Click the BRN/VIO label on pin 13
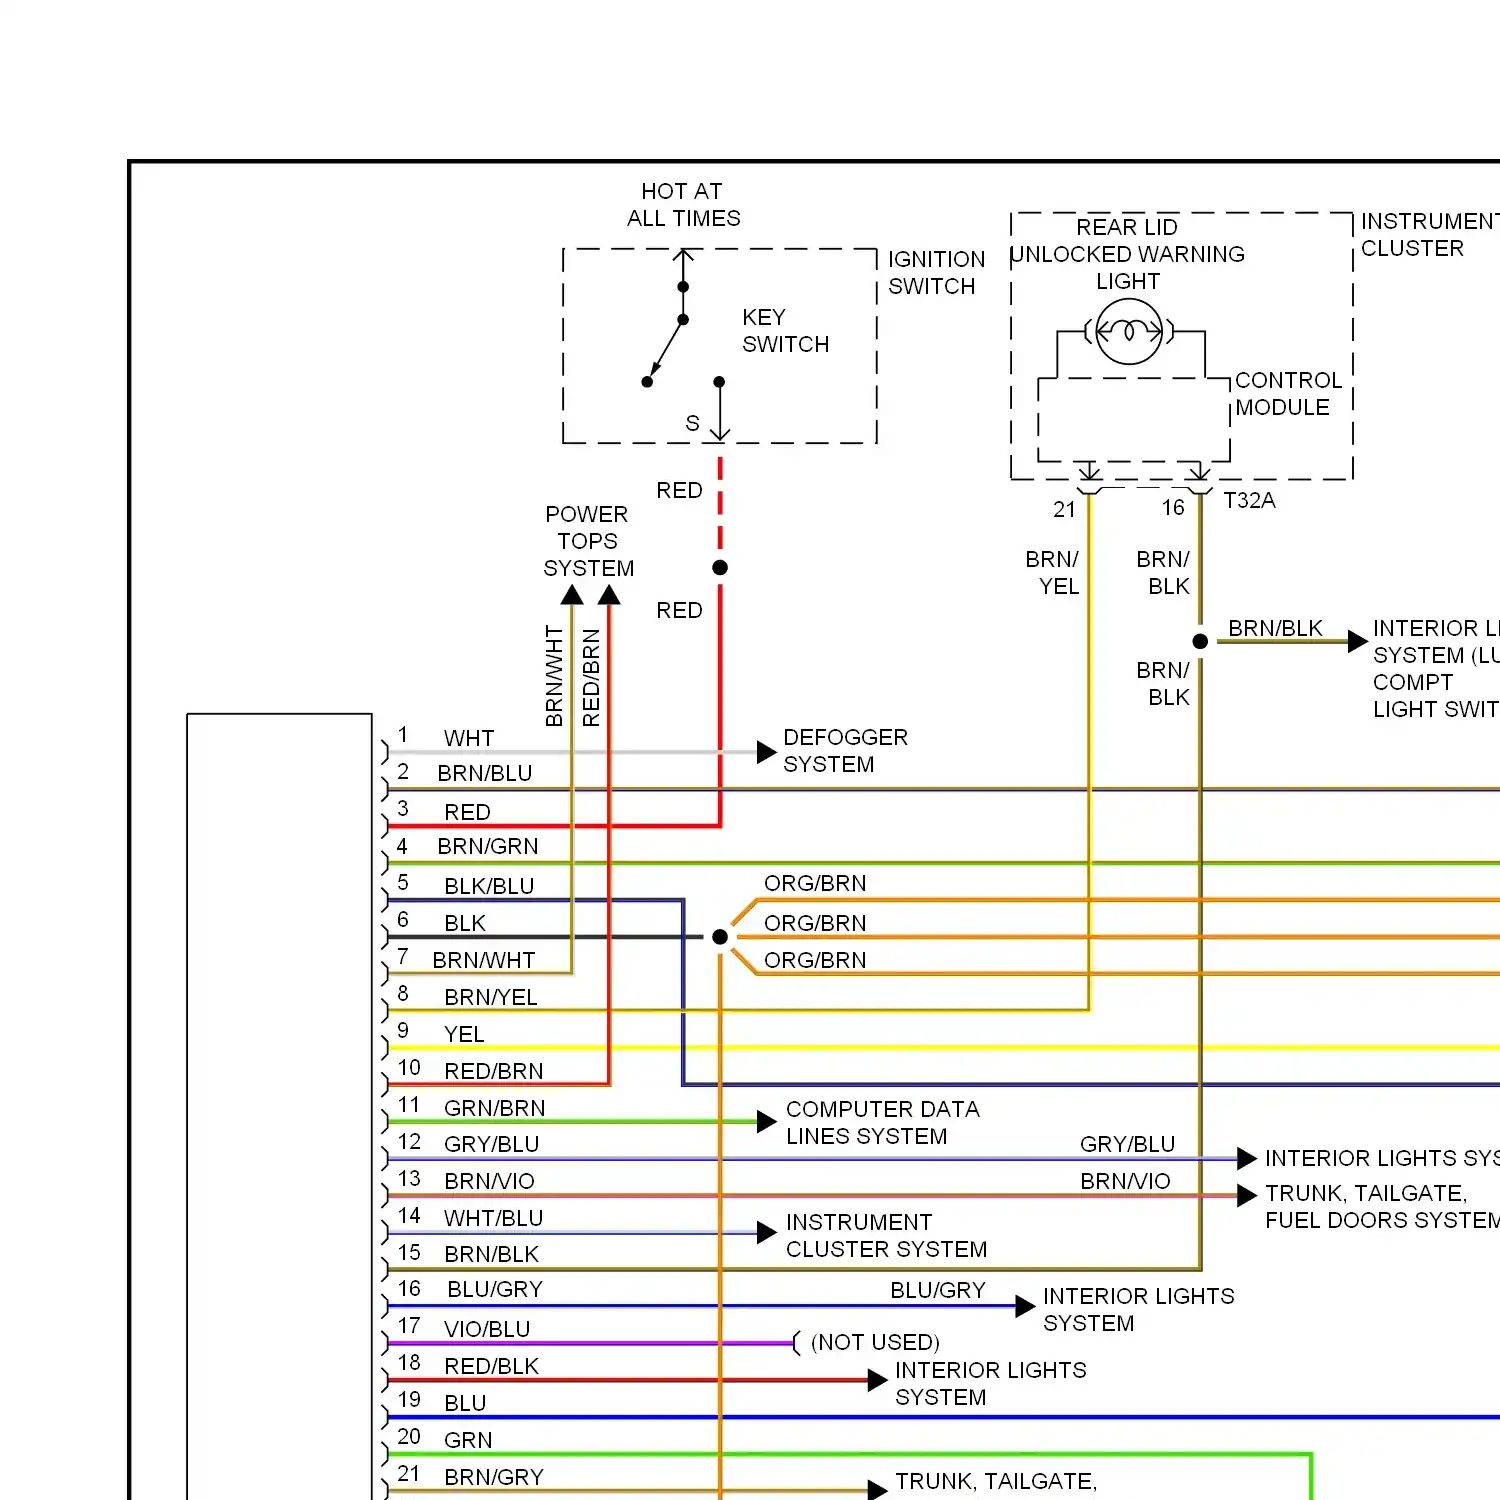The height and width of the screenshot is (1500, 1500). (x=490, y=1181)
